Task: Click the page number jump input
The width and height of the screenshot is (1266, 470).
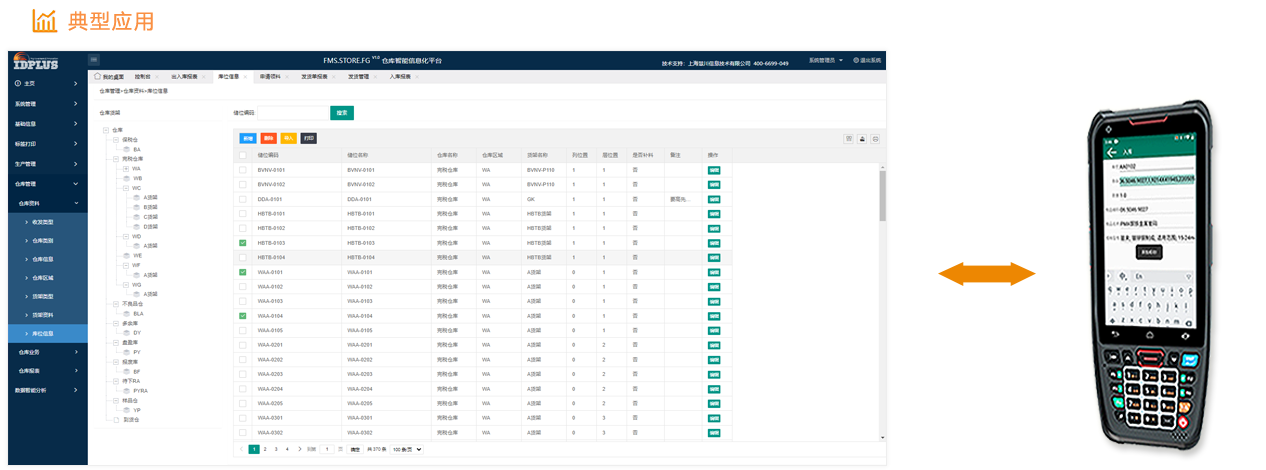Action: coord(327,450)
